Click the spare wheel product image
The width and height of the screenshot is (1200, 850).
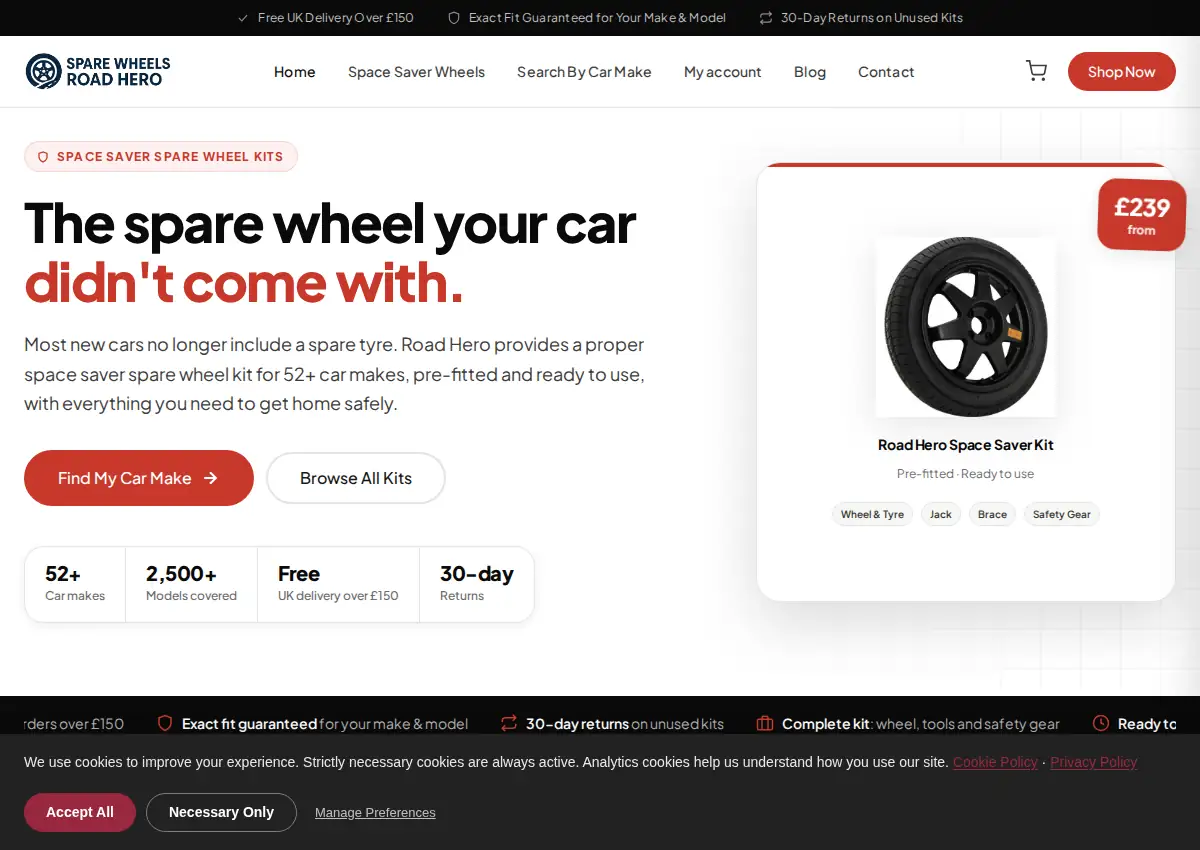pos(966,327)
